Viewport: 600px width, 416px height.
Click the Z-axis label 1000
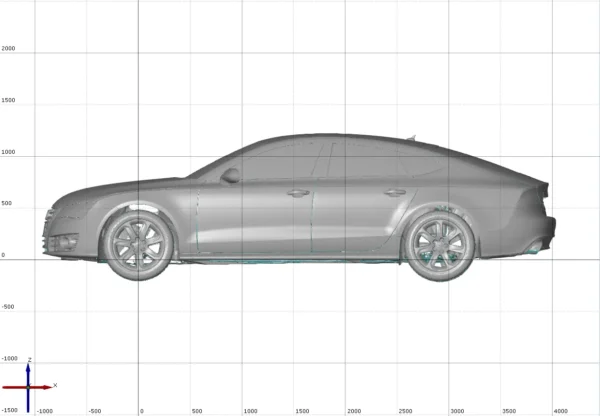(x=8, y=152)
